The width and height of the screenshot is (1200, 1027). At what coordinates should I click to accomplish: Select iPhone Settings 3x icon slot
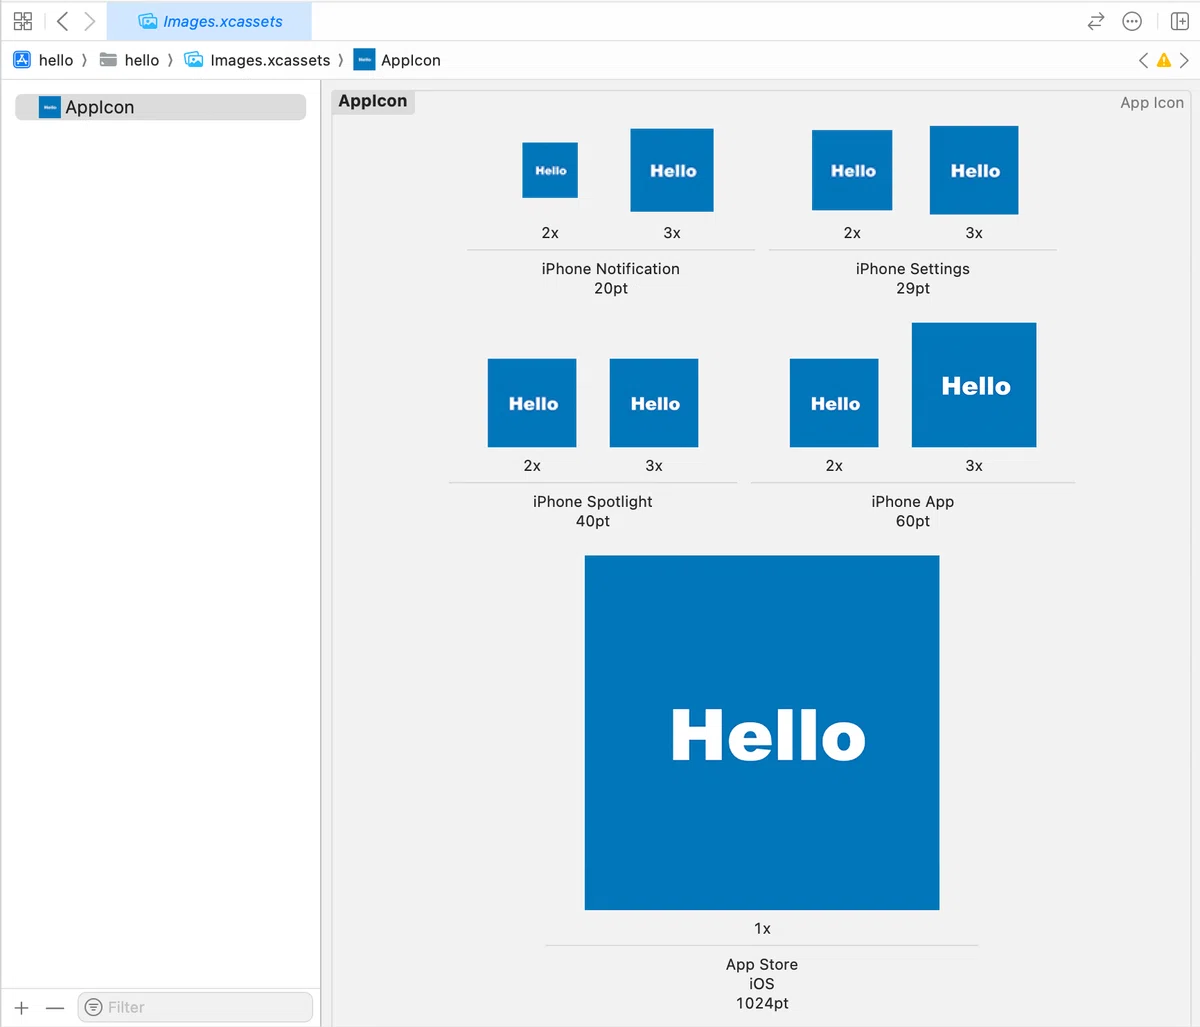(x=974, y=170)
